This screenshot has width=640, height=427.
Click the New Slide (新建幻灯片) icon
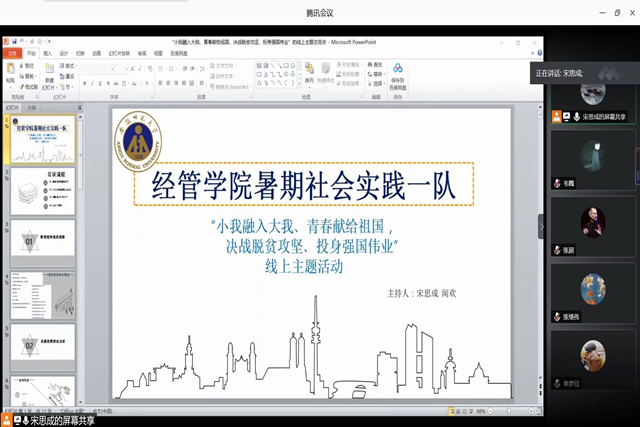[49, 69]
